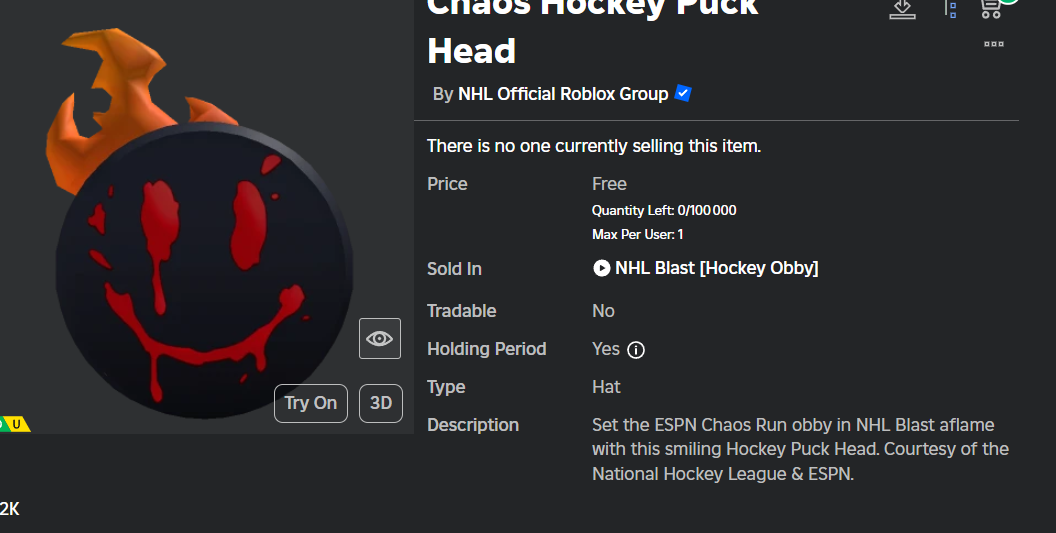Image resolution: width=1056 pixels, height=533 pixels.
Task: Click the Holding Period info icon
Action: pos(636,350)
